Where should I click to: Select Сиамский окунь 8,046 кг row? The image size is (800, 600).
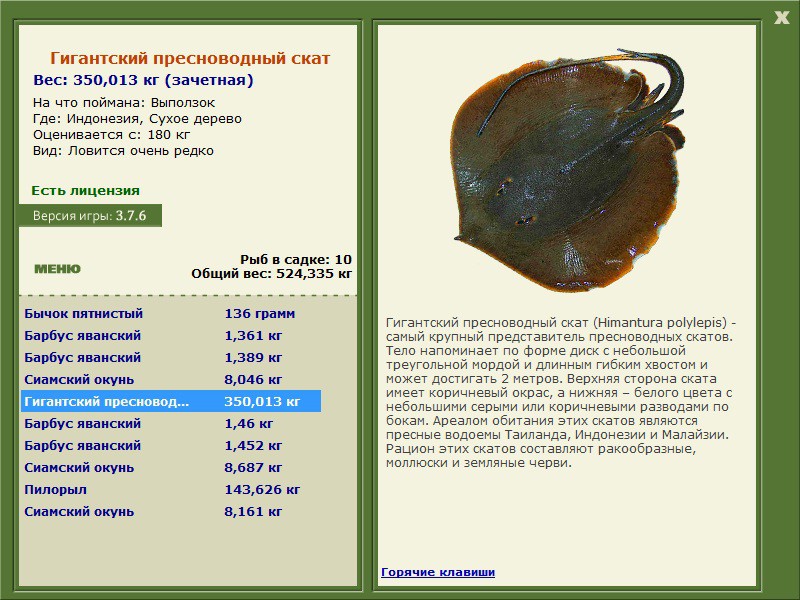(x=171, y=380)
